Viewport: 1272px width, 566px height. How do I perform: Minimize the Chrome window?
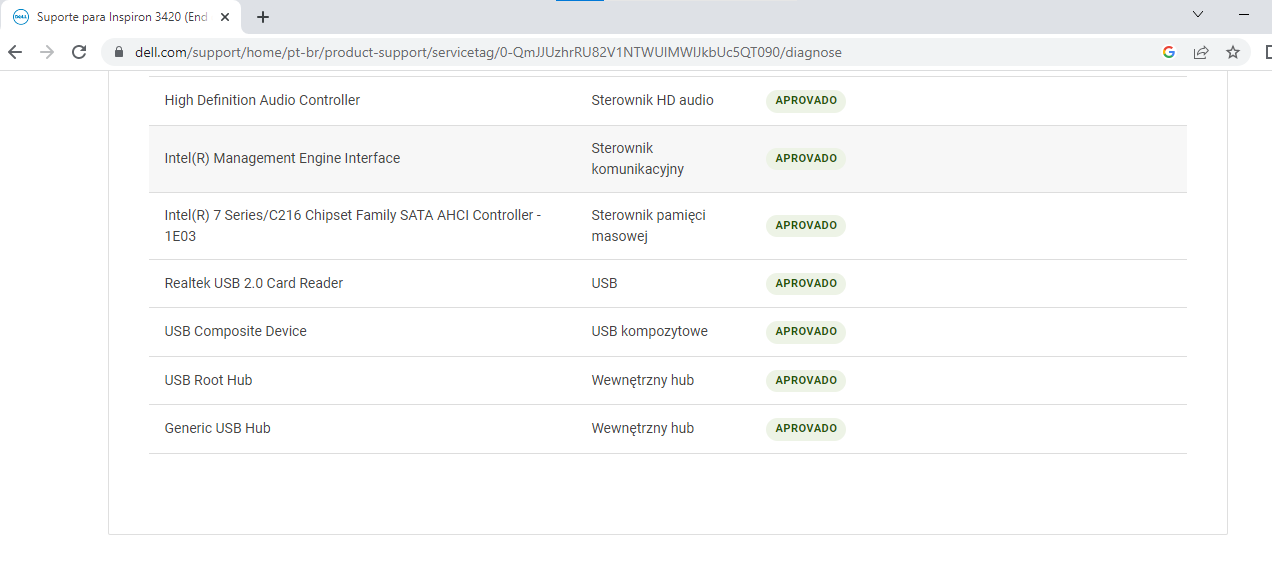tap(1245, 14)
